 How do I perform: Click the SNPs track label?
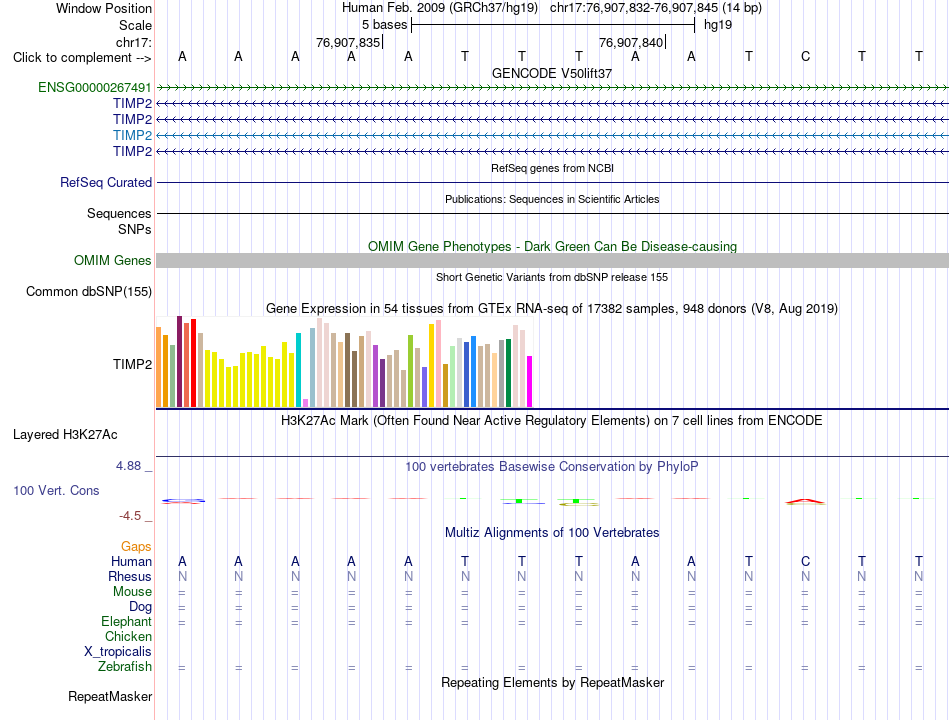(135, 229)
